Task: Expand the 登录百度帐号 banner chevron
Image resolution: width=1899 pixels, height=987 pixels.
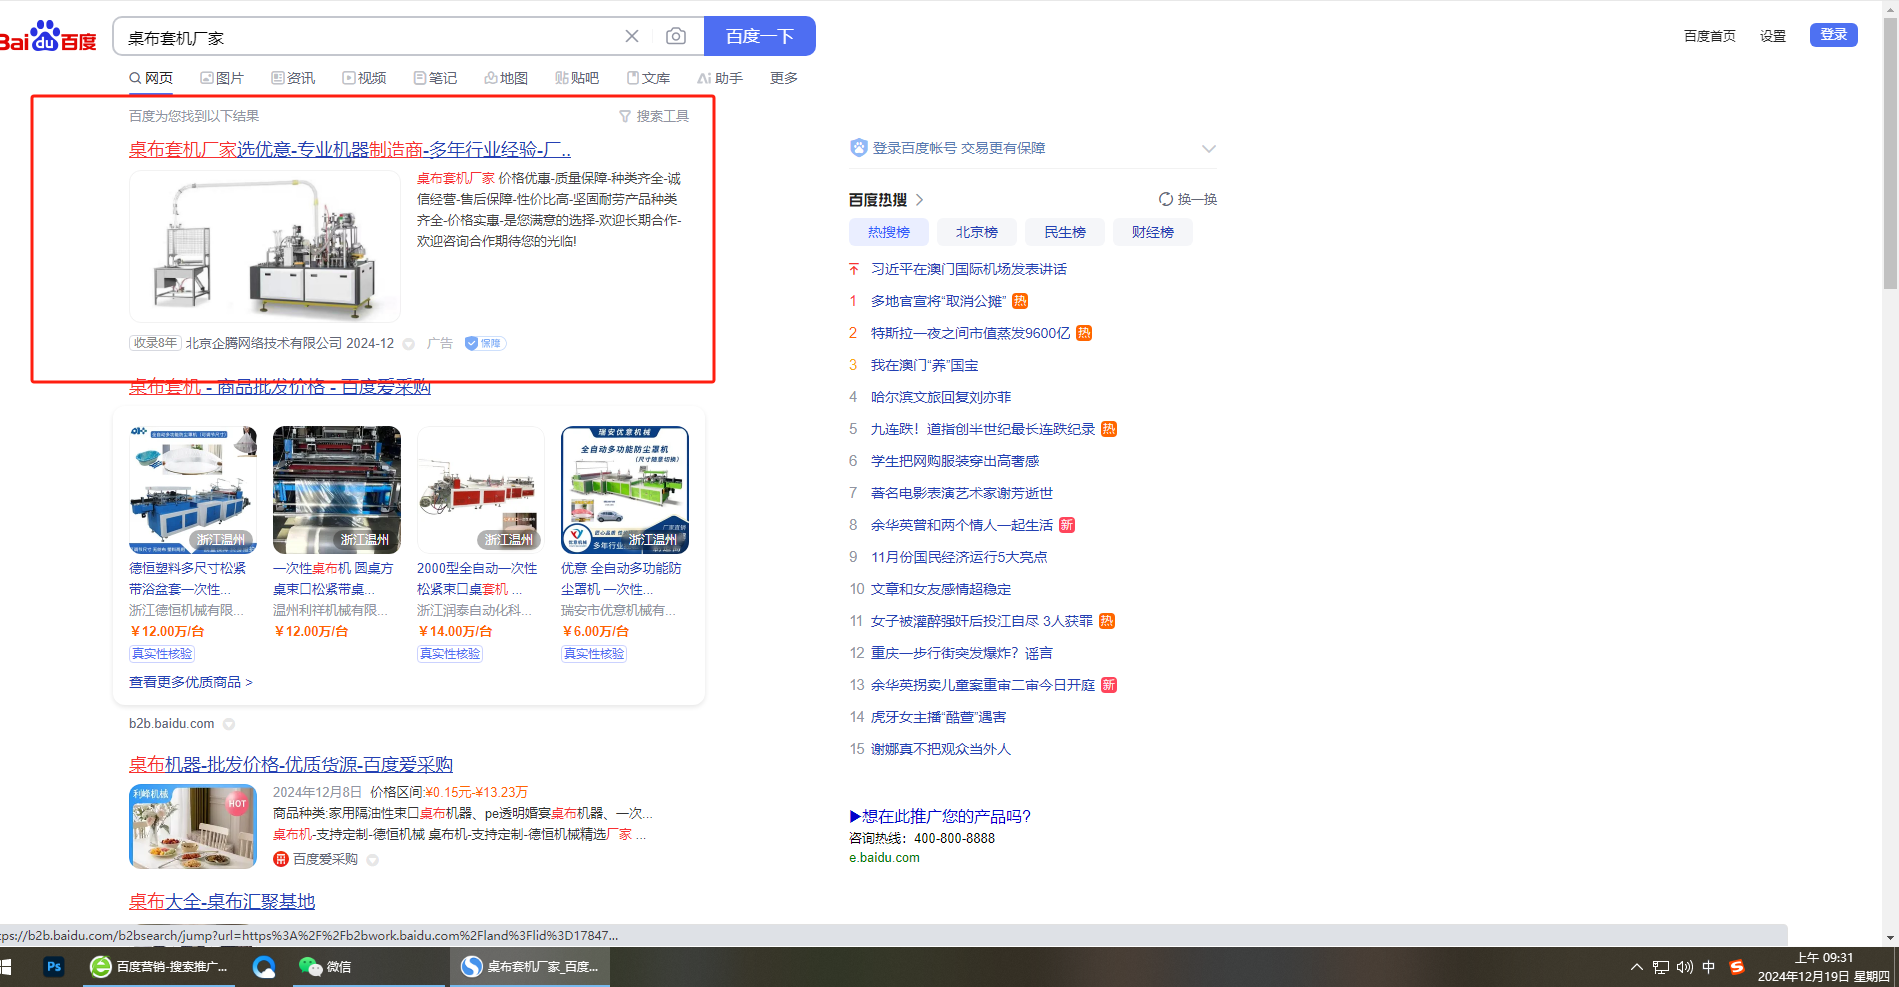Action: click(x=1209, y=149)
